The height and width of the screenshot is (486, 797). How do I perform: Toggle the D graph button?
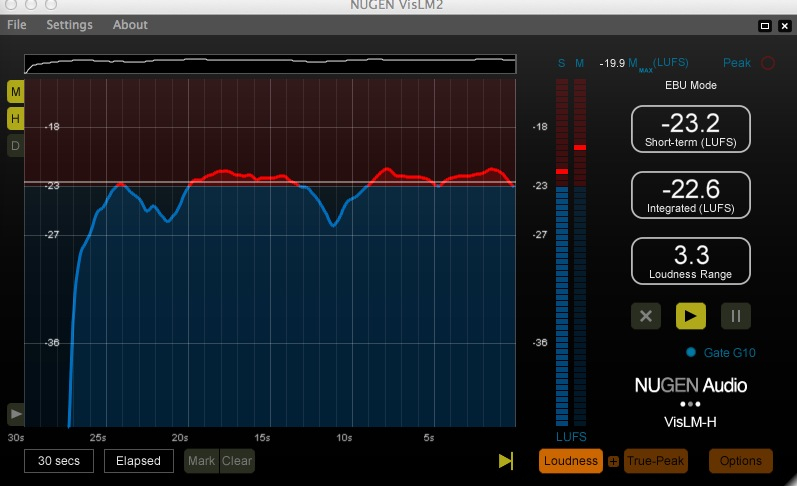(x=15, y=146)
